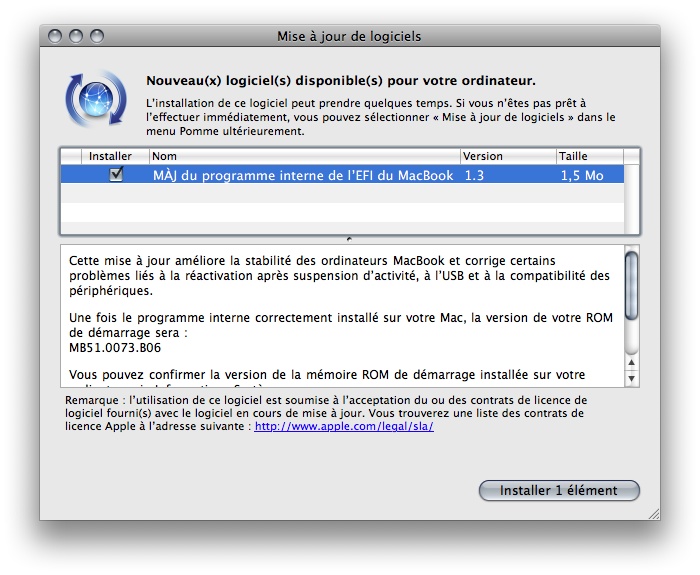Viewport: 700px width, 575px height.
Task: Sort the list by Version column header
Action: click(x=508, y=156)
